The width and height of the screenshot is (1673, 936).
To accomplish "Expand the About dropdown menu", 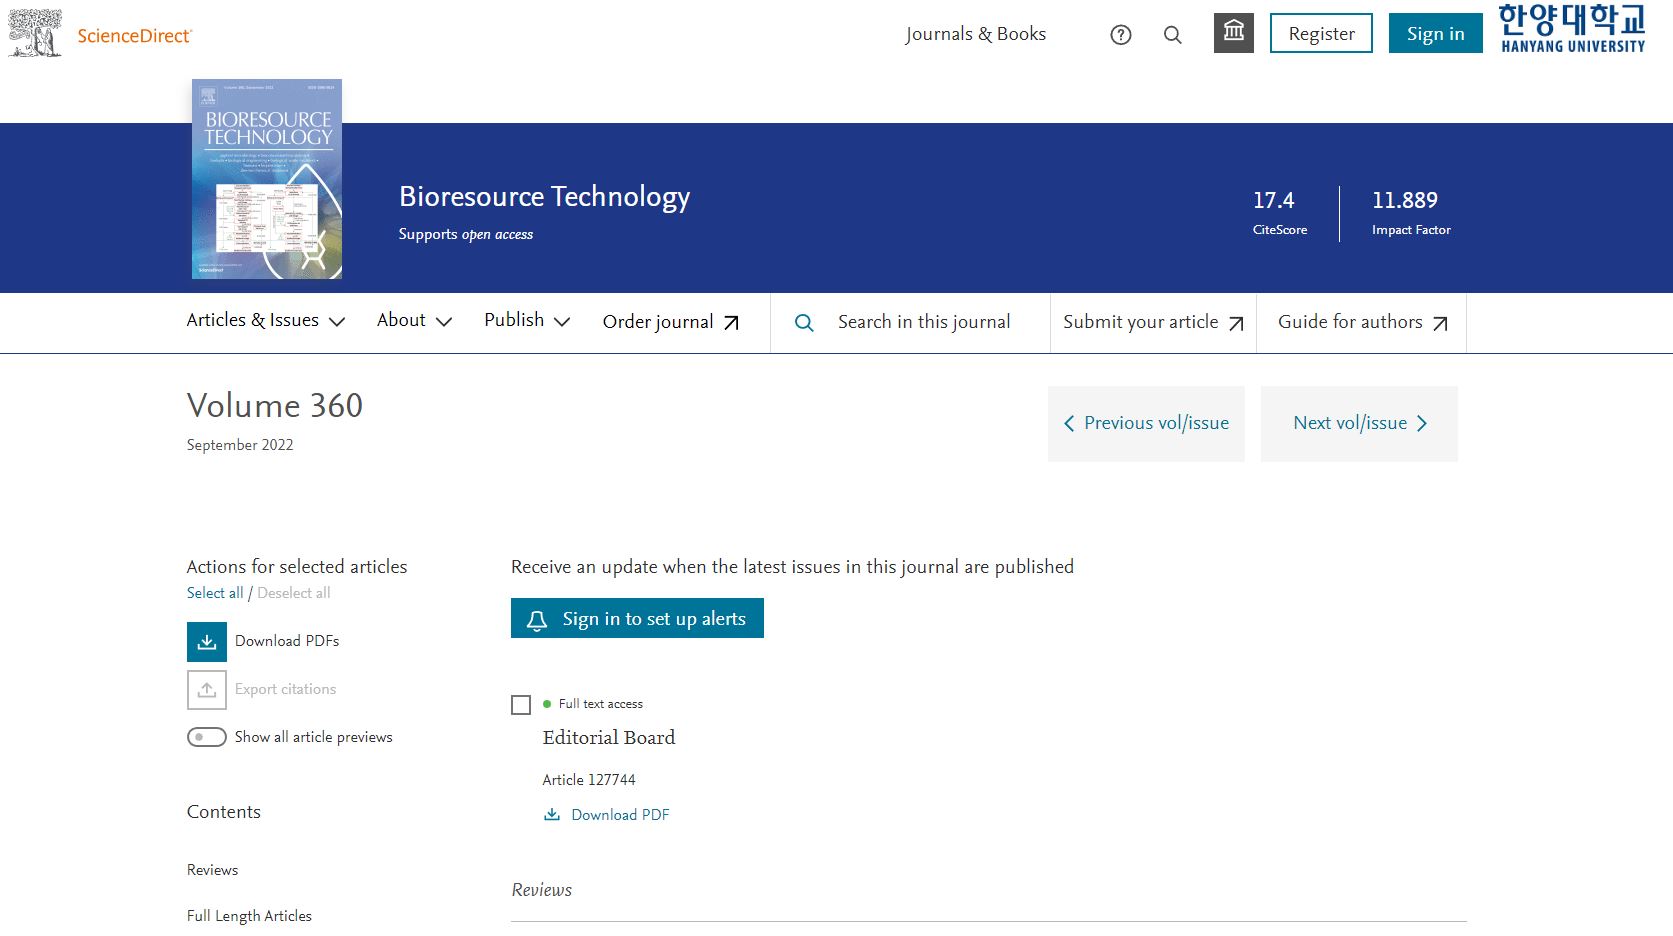I will tap(414, 321).
